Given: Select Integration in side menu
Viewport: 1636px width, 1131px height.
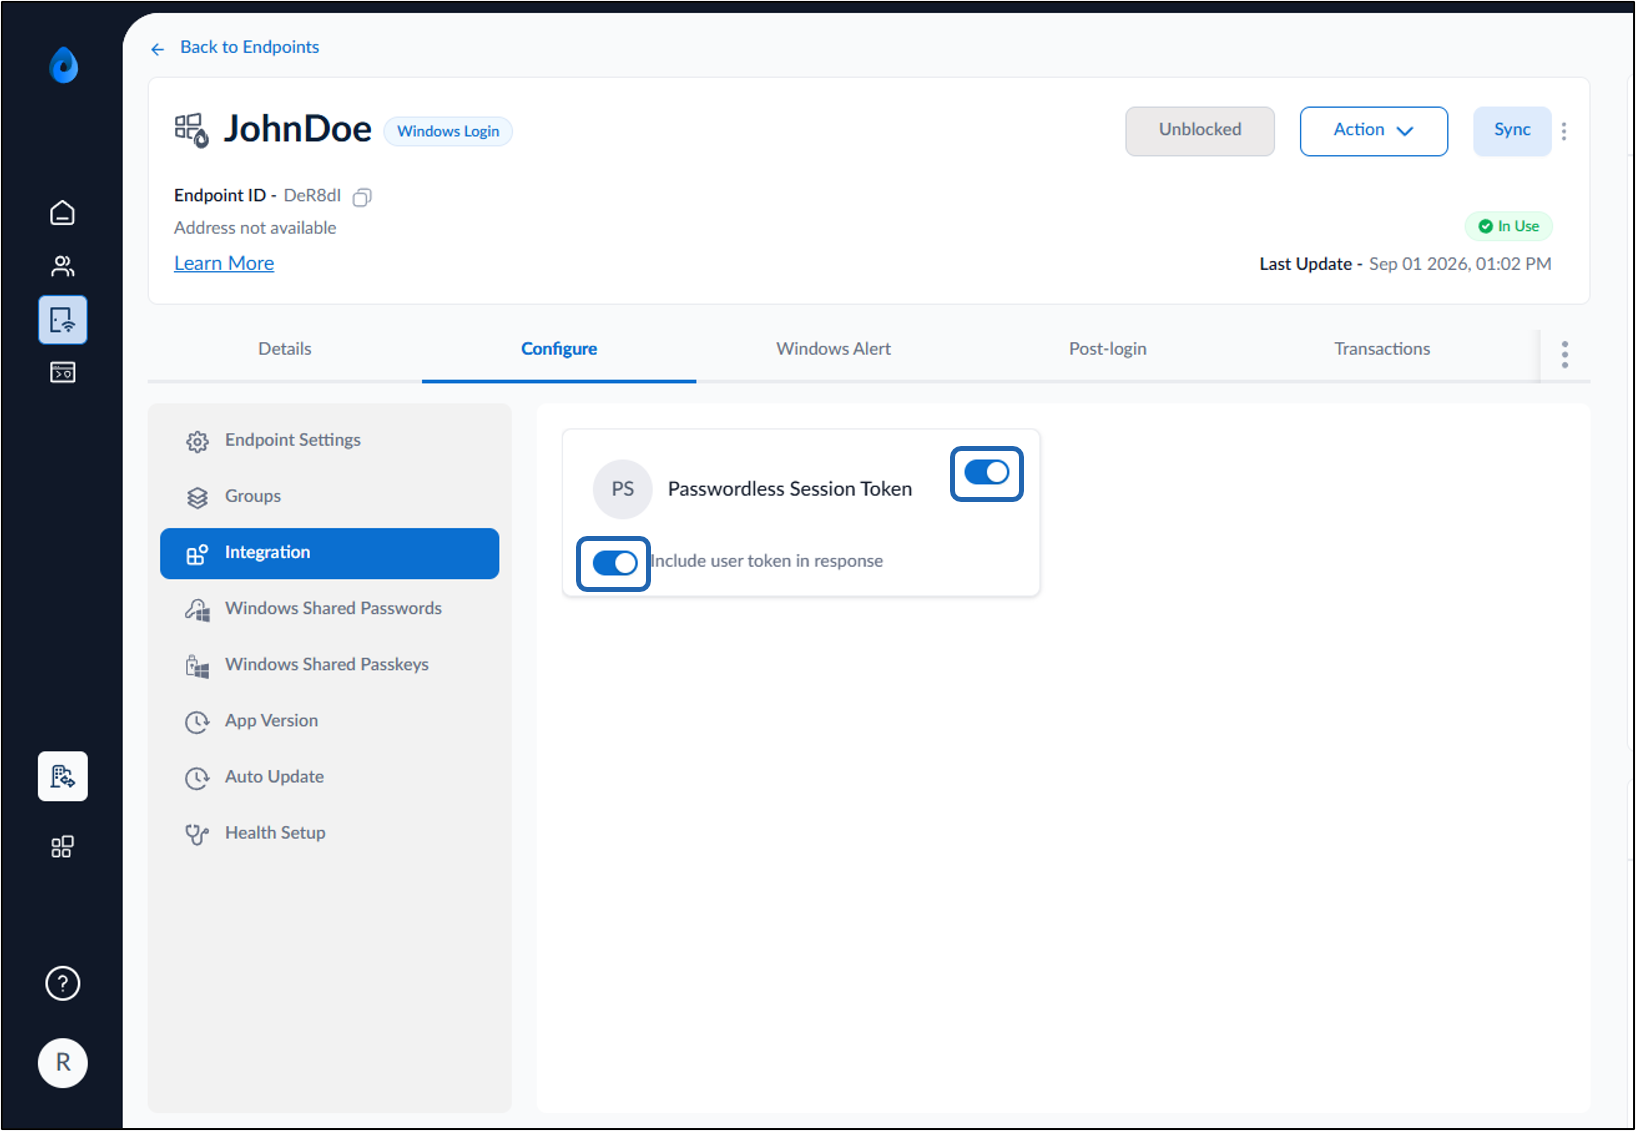Looking at the screenshot, I should click(x=329, y=553).
